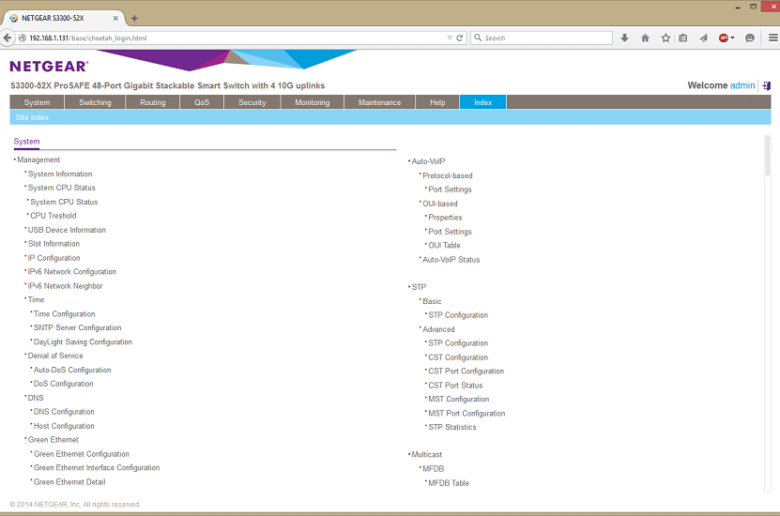Open the Monitoring menu tab
This screenshot has height=516, width=780.
point(312,102)
